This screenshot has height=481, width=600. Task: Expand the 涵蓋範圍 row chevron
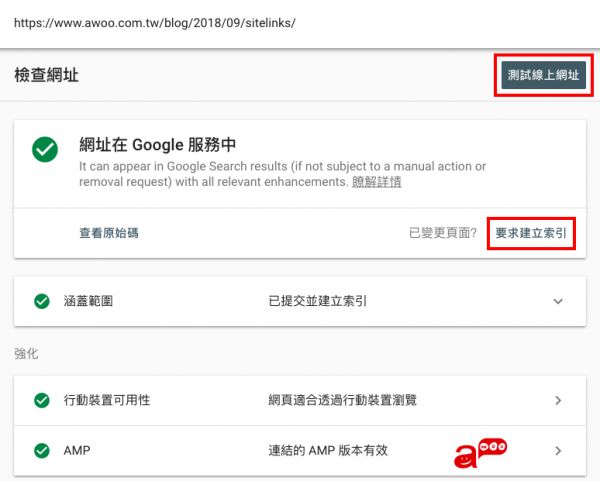pos(558,301)
